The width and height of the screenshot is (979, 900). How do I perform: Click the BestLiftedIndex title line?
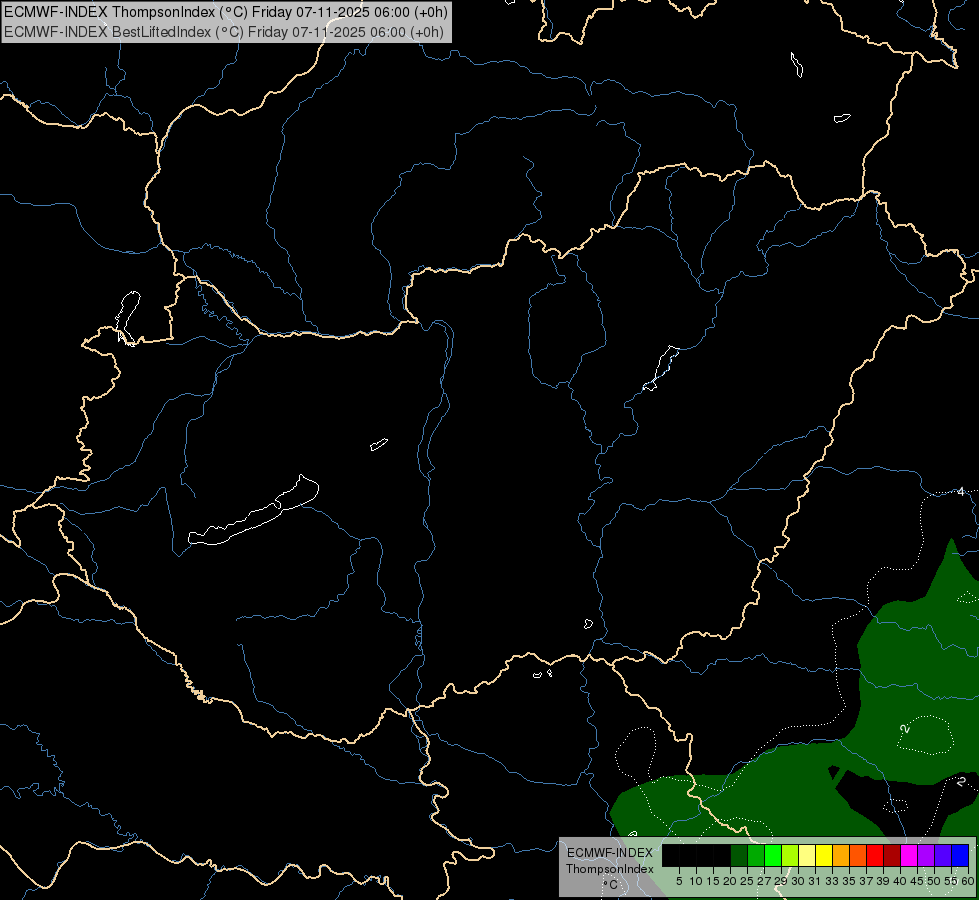pyautogui.click(x=224, y=32)
